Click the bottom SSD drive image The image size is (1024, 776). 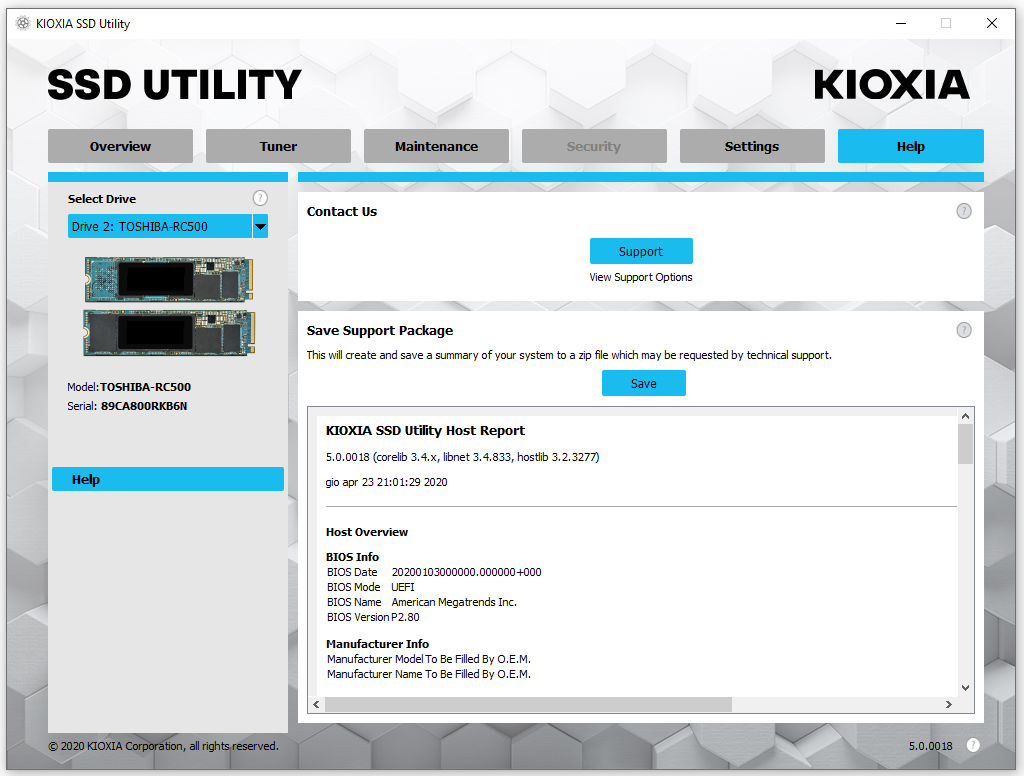coord(169,333)
